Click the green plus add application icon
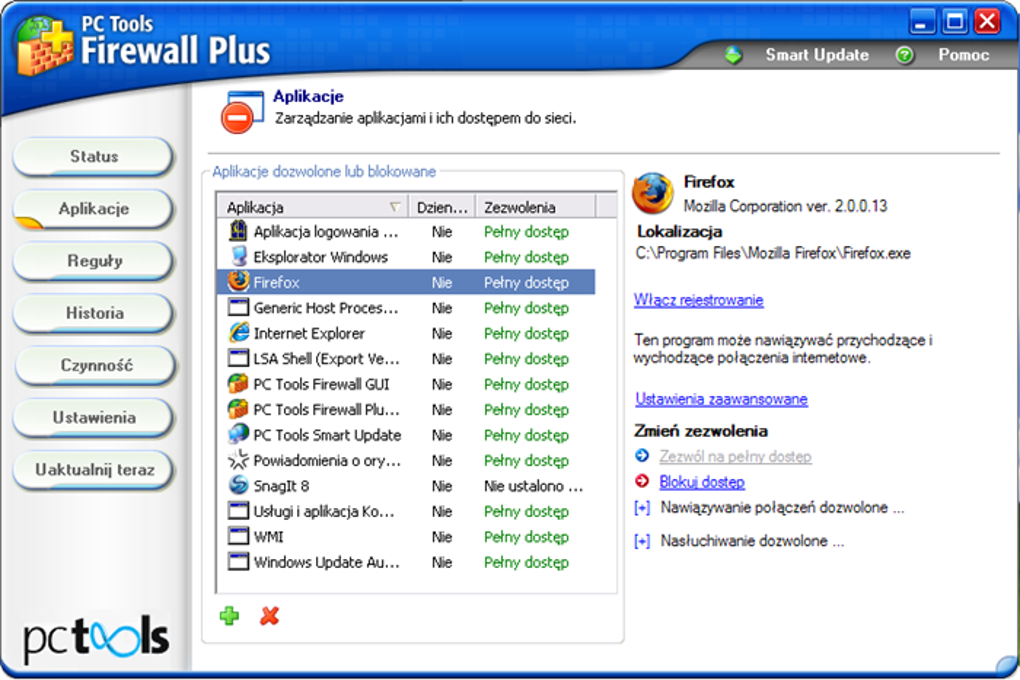Image resolution: width=1020 pixels, height=680 pixels. click(x=229, y=616)
